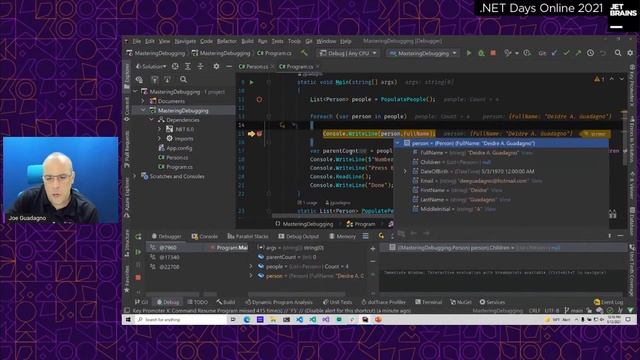The width and height of the screenshot is (640, 360).
Task: Open Visual Studio Code from taskbar
Action: tap(300, 320)
